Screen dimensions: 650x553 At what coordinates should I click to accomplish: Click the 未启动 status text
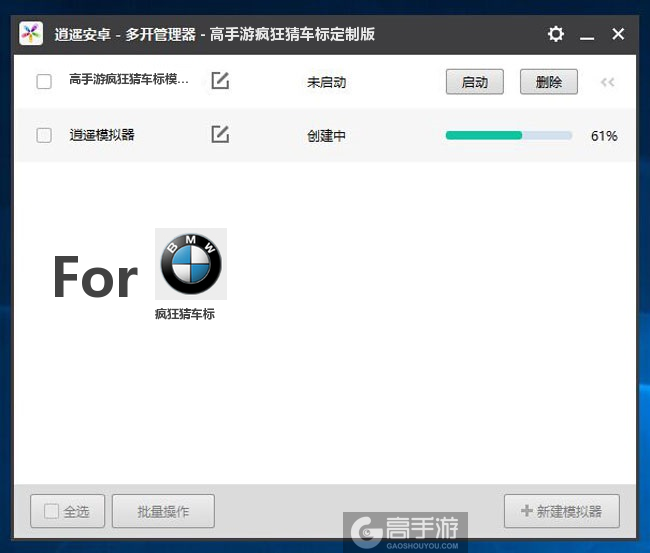327,82
